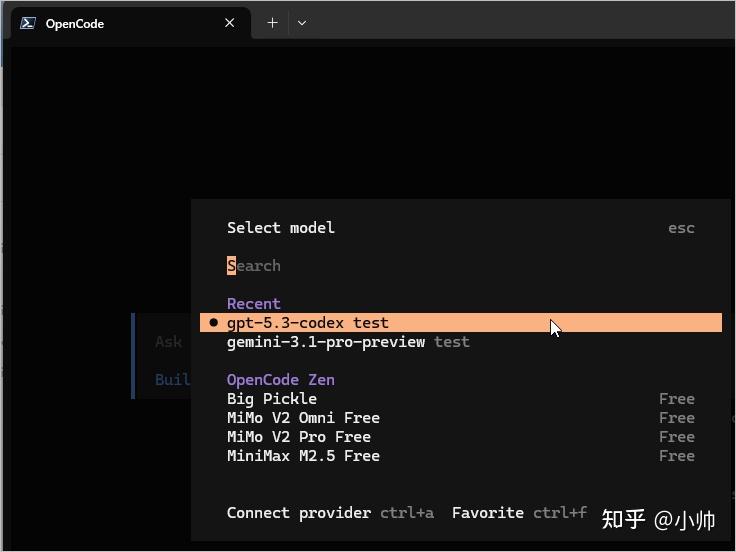Choose MiMo V2 Omni Free model
This screenshot has width=736, height=552.
460,418
